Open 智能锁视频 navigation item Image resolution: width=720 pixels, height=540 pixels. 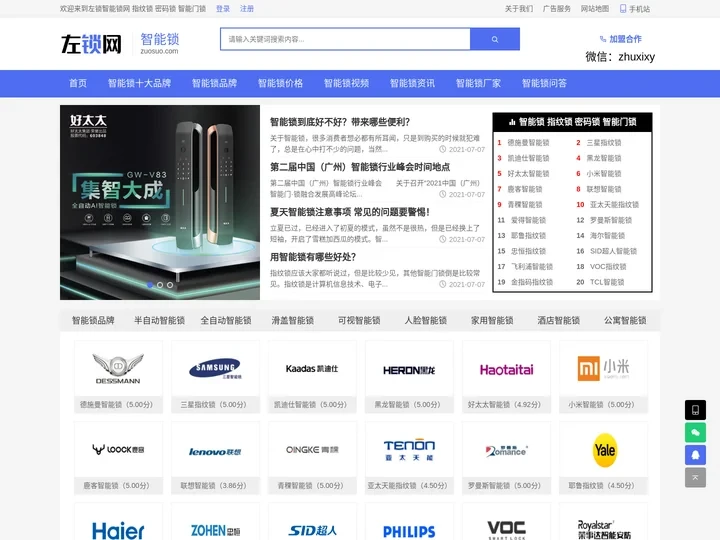pos(346,83)
